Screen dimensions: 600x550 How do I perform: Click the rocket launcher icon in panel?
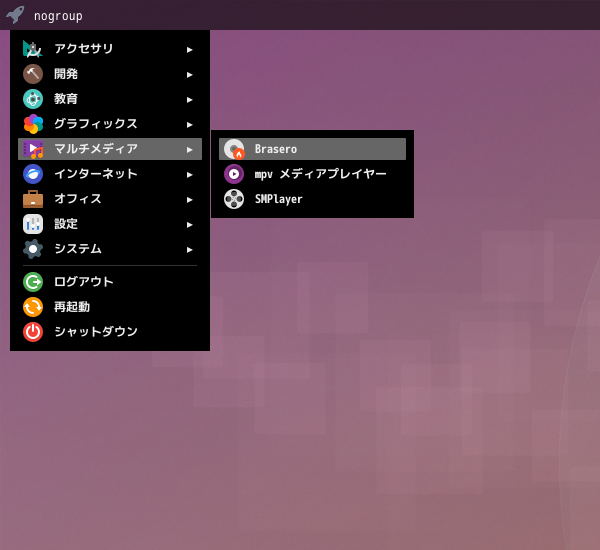15,15
